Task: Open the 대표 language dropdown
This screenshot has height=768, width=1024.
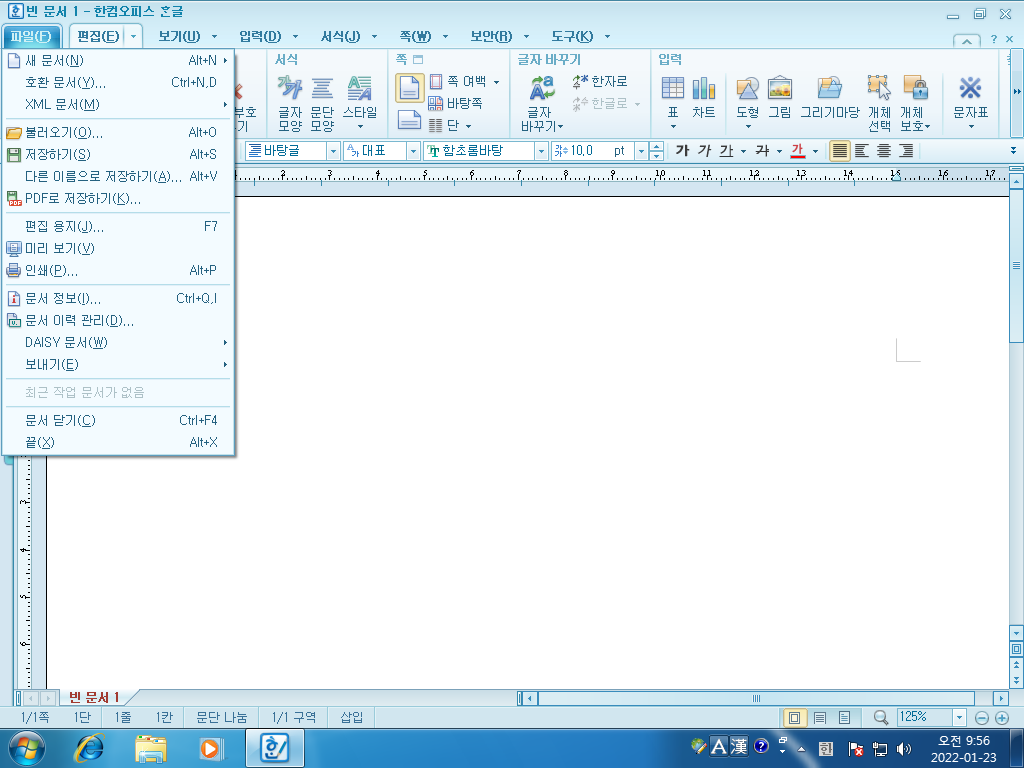Action: click(x=413, y=151)
